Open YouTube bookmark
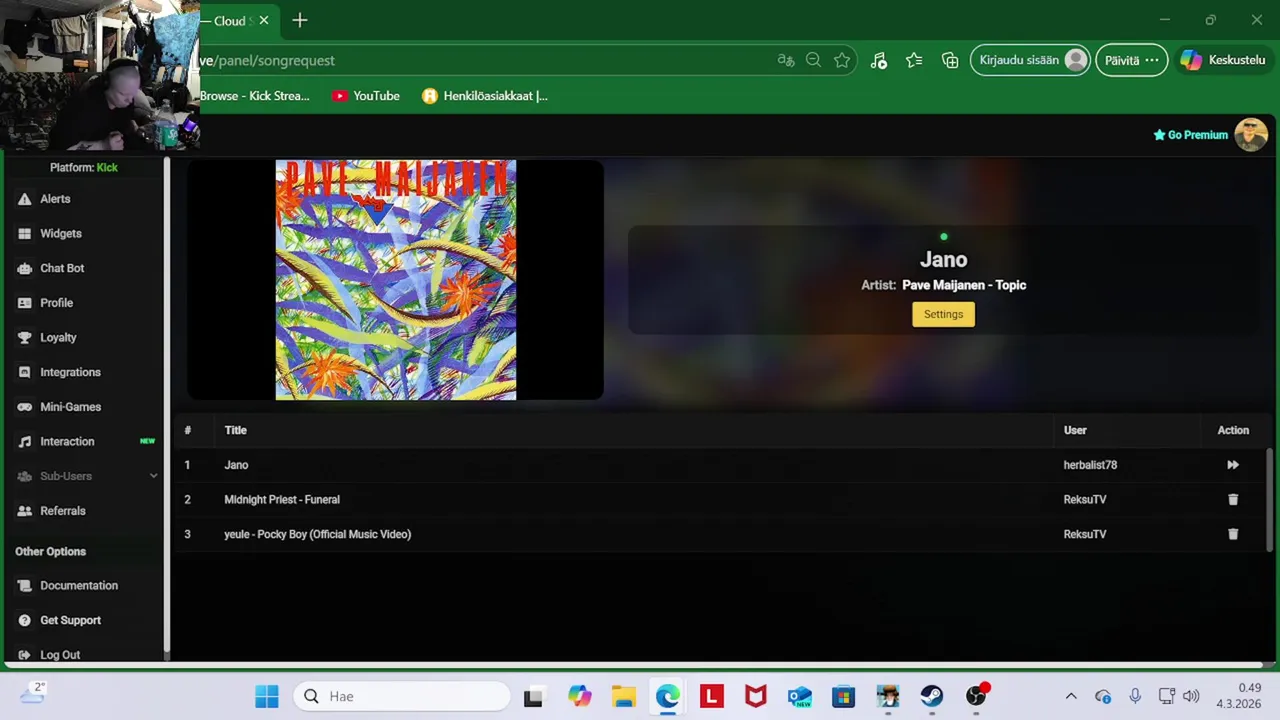The width and height of the screenshot is (1280, 720). 366,96
